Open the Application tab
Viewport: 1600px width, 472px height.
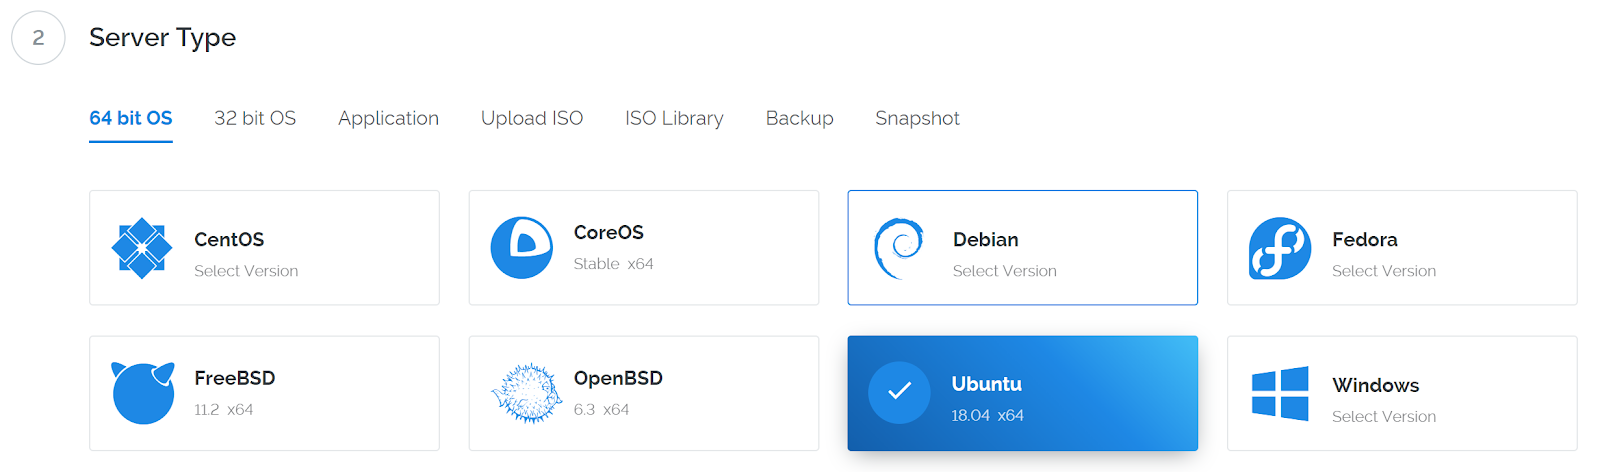(x=388, y=118)
